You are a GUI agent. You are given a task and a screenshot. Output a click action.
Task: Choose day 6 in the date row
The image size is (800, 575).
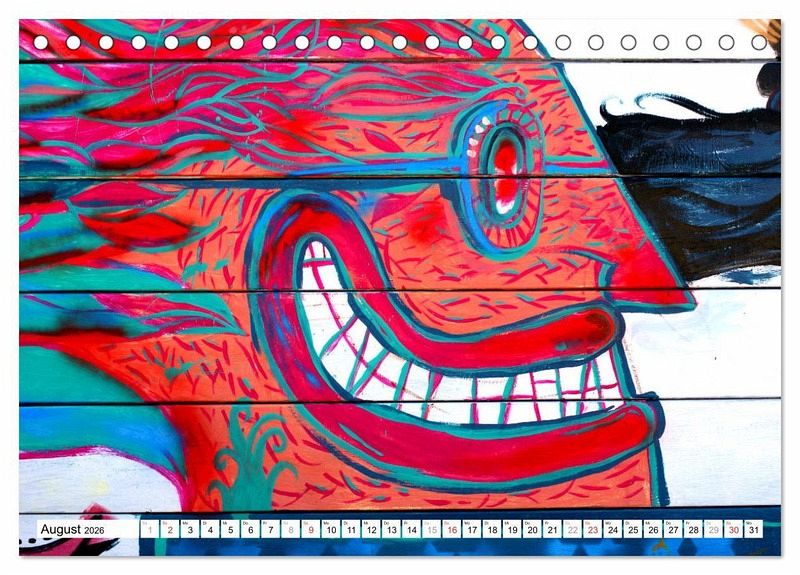click(x=251, y=529)
